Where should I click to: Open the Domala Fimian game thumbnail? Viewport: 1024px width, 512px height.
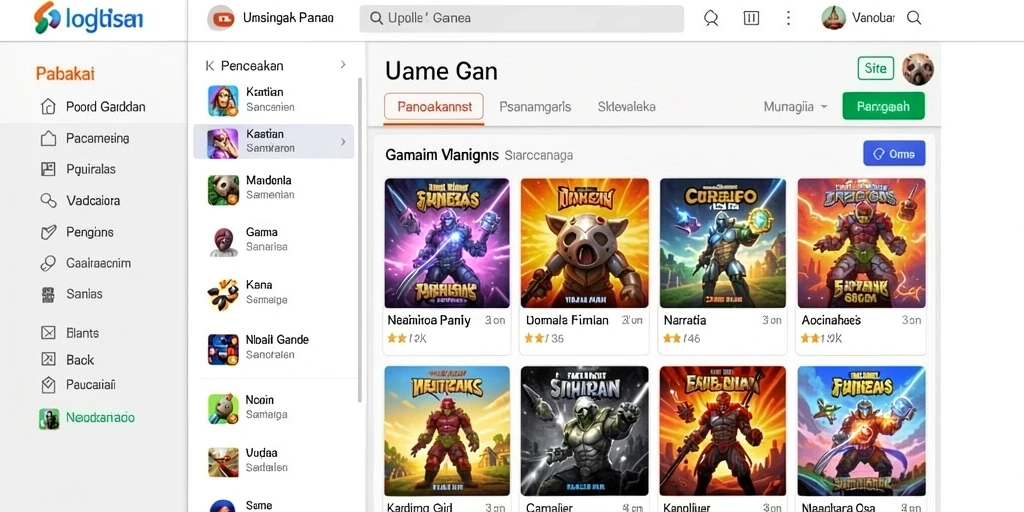(584, 243)
